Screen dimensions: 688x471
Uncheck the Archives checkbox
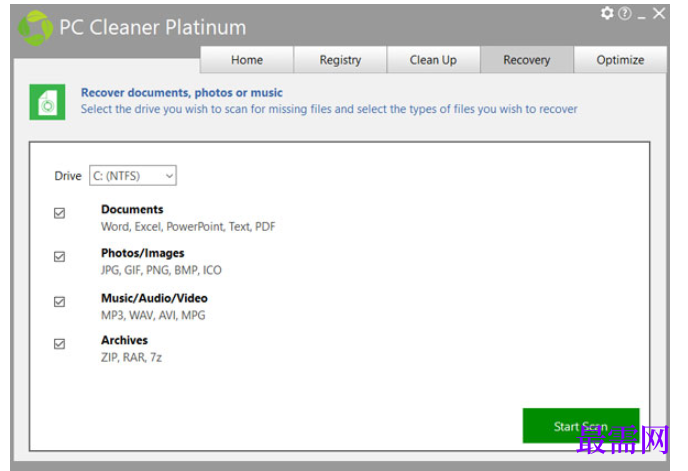pos(59,344)
